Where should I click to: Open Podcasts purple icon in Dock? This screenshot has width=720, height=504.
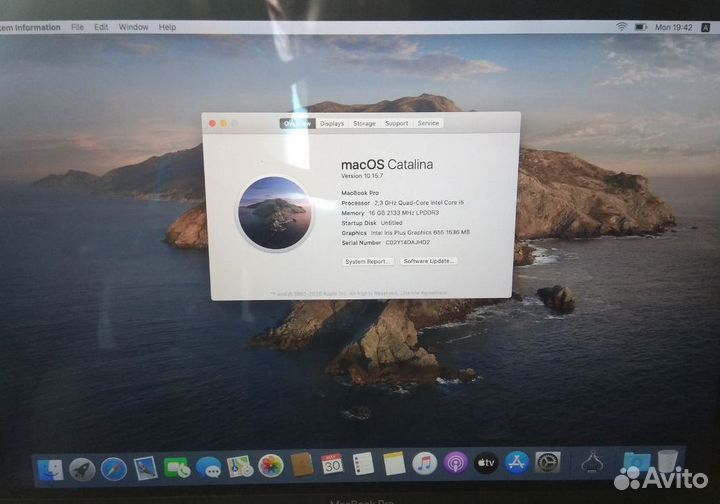456,463
